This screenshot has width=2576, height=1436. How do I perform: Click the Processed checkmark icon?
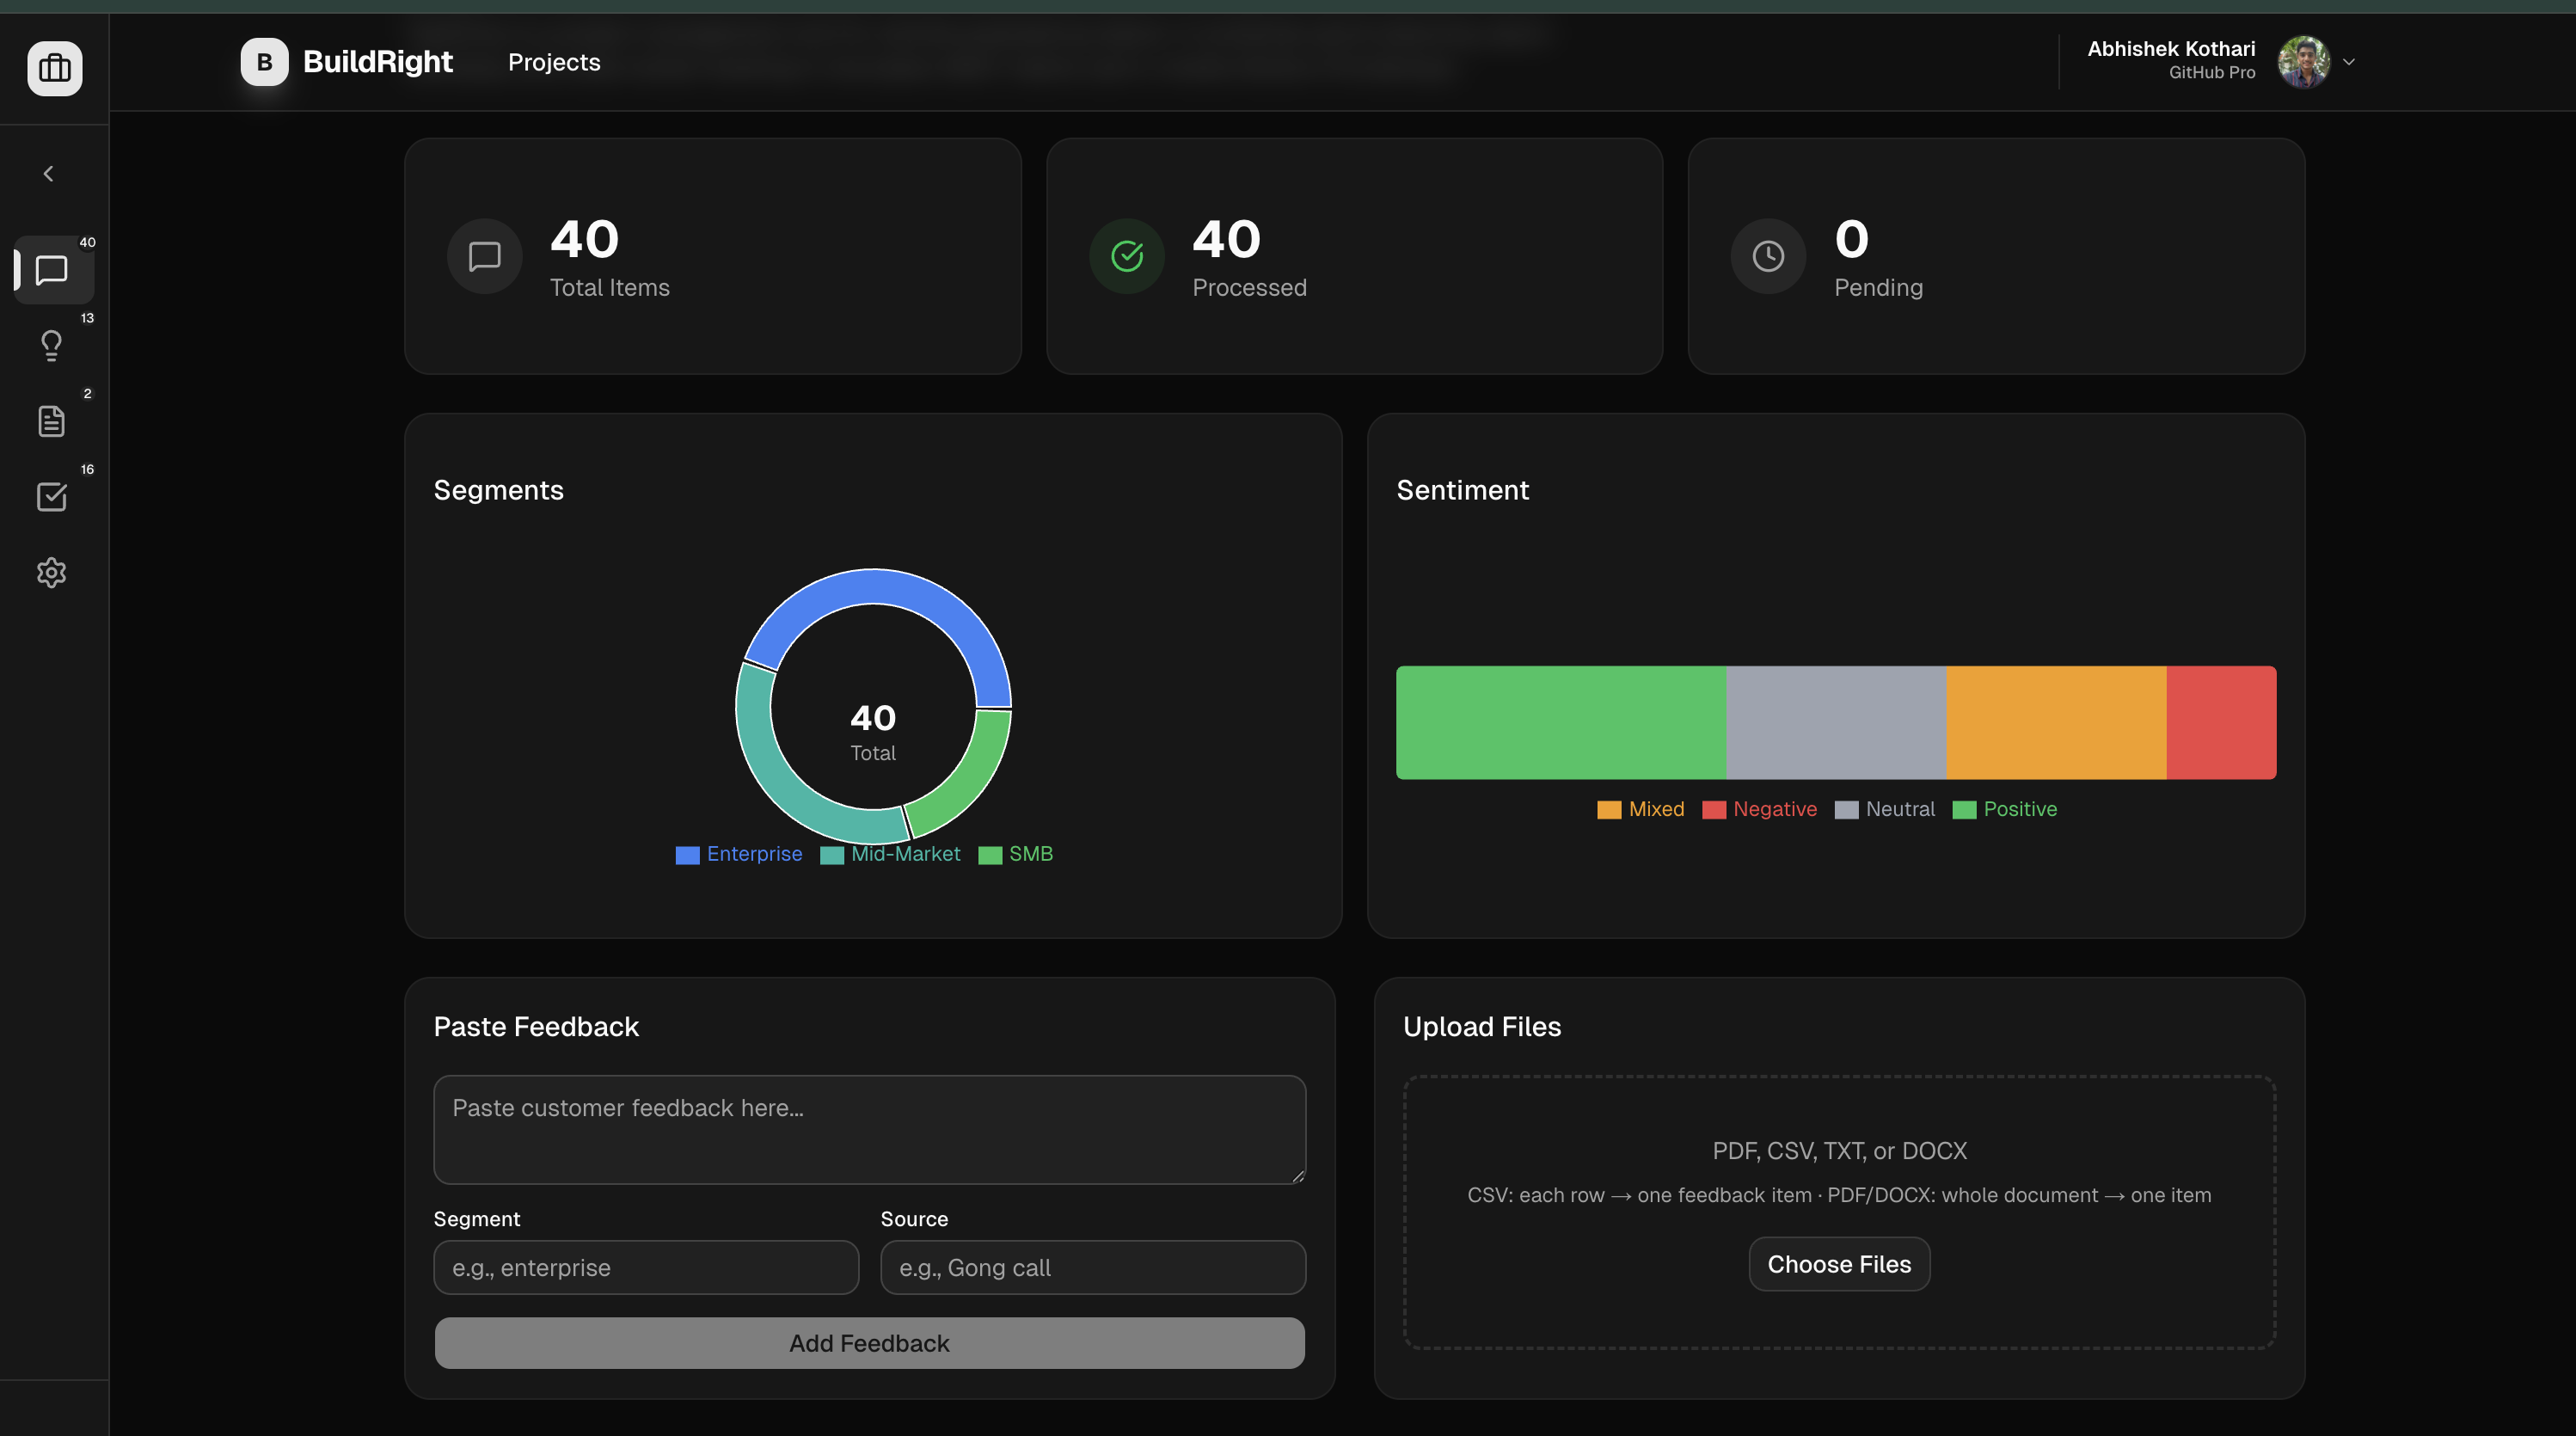tap(1126, 256)
